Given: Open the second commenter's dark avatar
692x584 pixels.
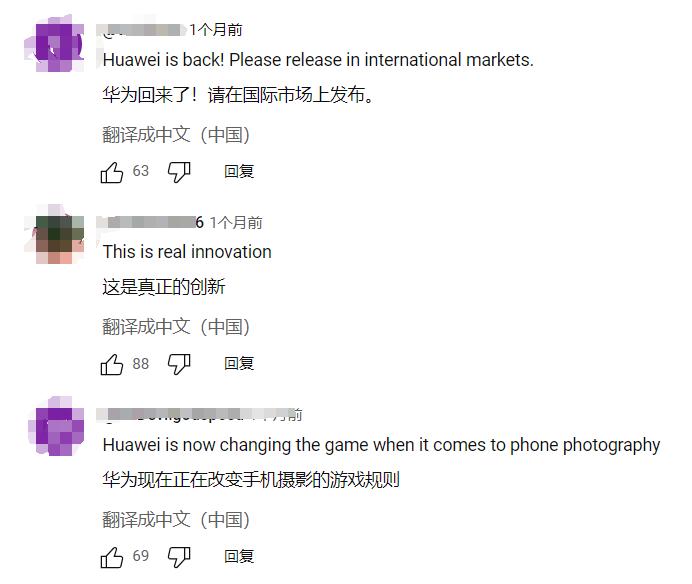Looking at the screenshot, I should coord(54,235).
